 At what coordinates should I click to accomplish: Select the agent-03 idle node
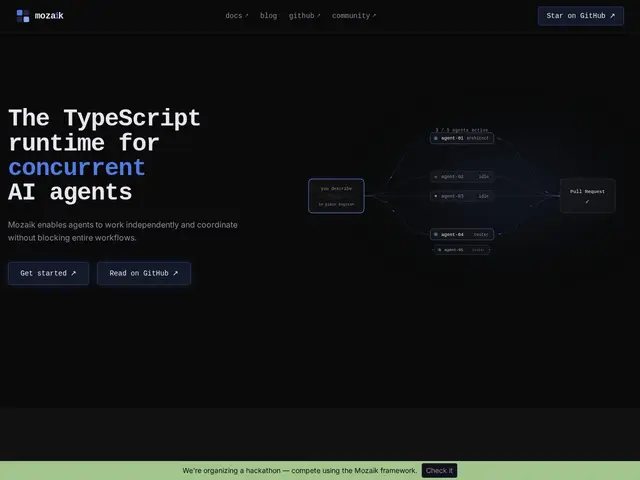pos(462,196)
